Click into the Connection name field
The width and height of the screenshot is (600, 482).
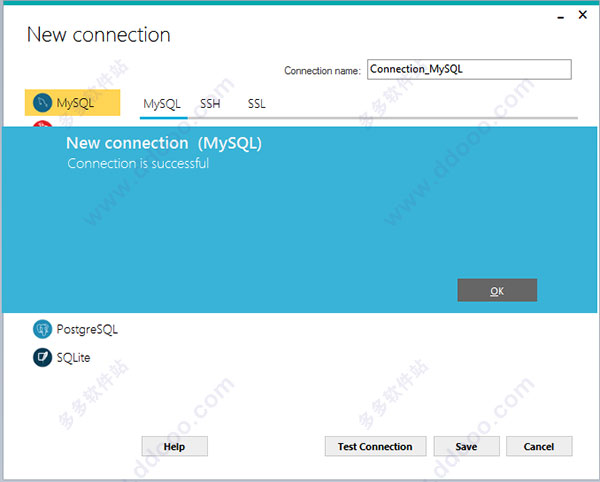tap(469, 69)
